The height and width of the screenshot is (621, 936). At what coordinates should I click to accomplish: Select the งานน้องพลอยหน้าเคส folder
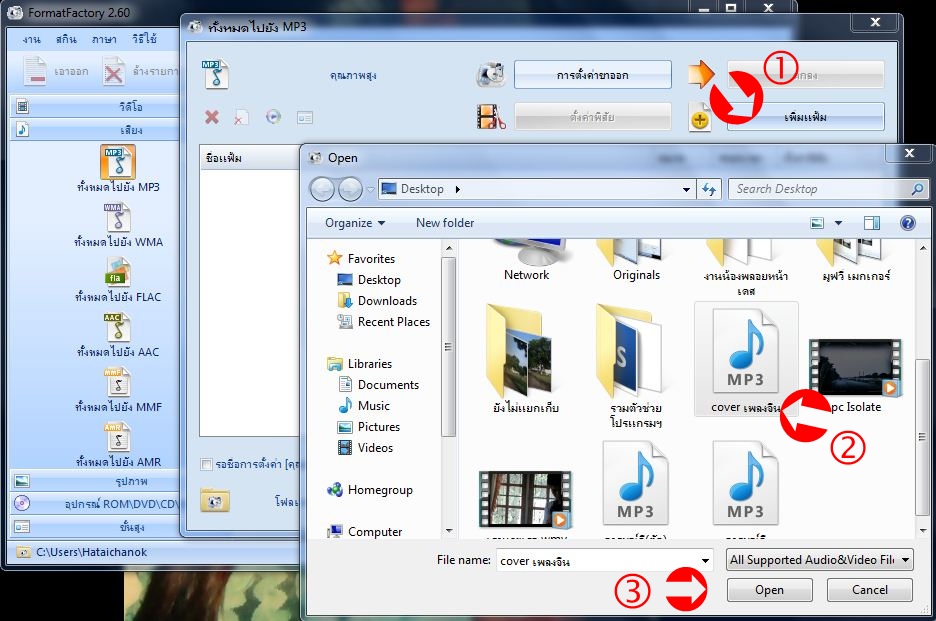746,267
